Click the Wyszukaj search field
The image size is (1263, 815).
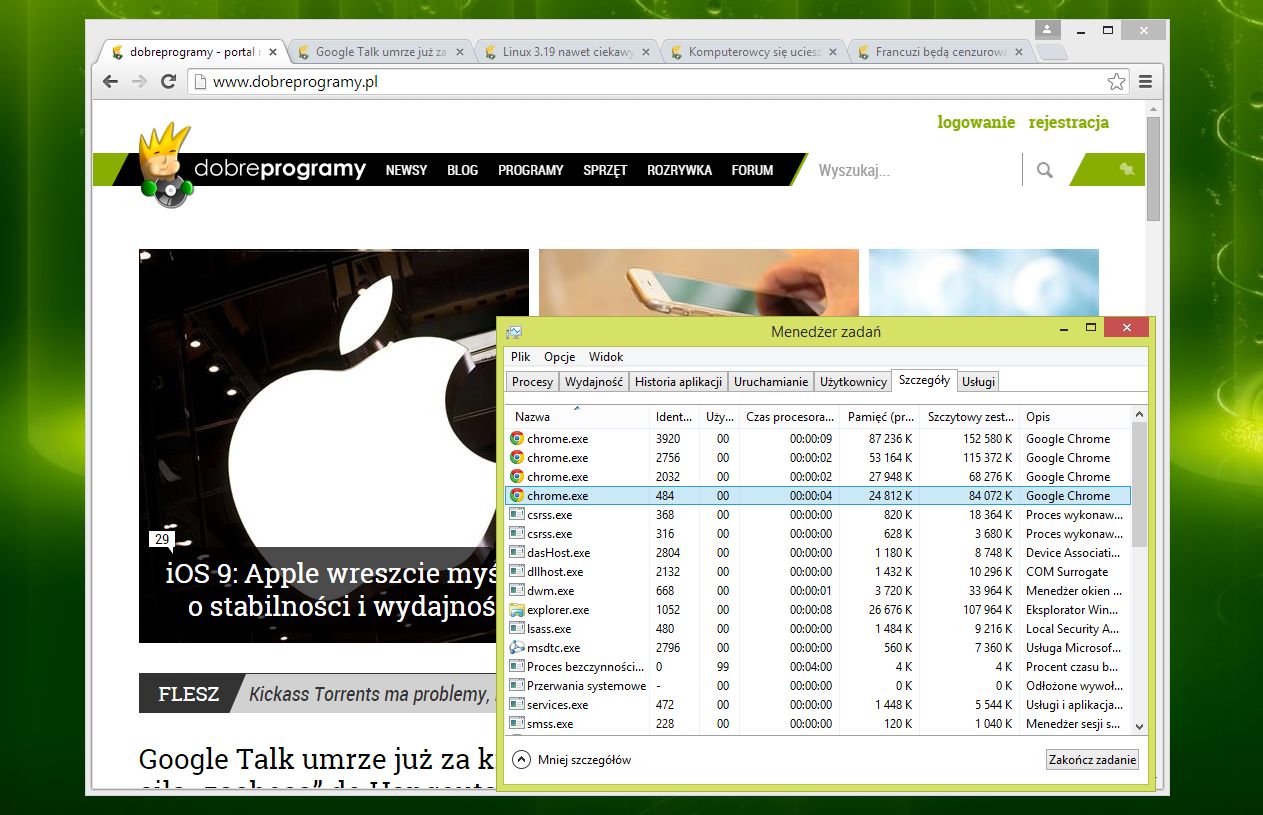[x=915, y=170]
